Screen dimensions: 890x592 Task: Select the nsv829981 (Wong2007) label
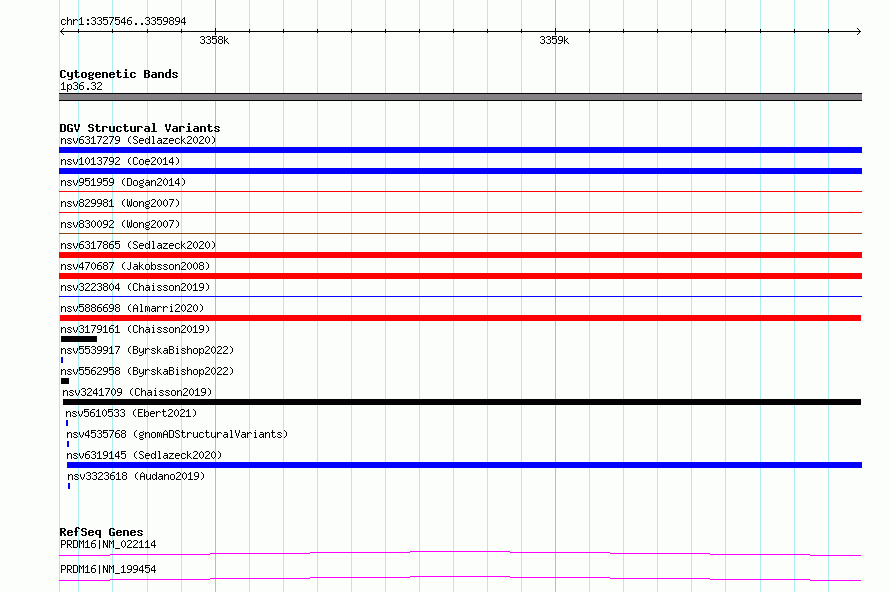(120, 203)
